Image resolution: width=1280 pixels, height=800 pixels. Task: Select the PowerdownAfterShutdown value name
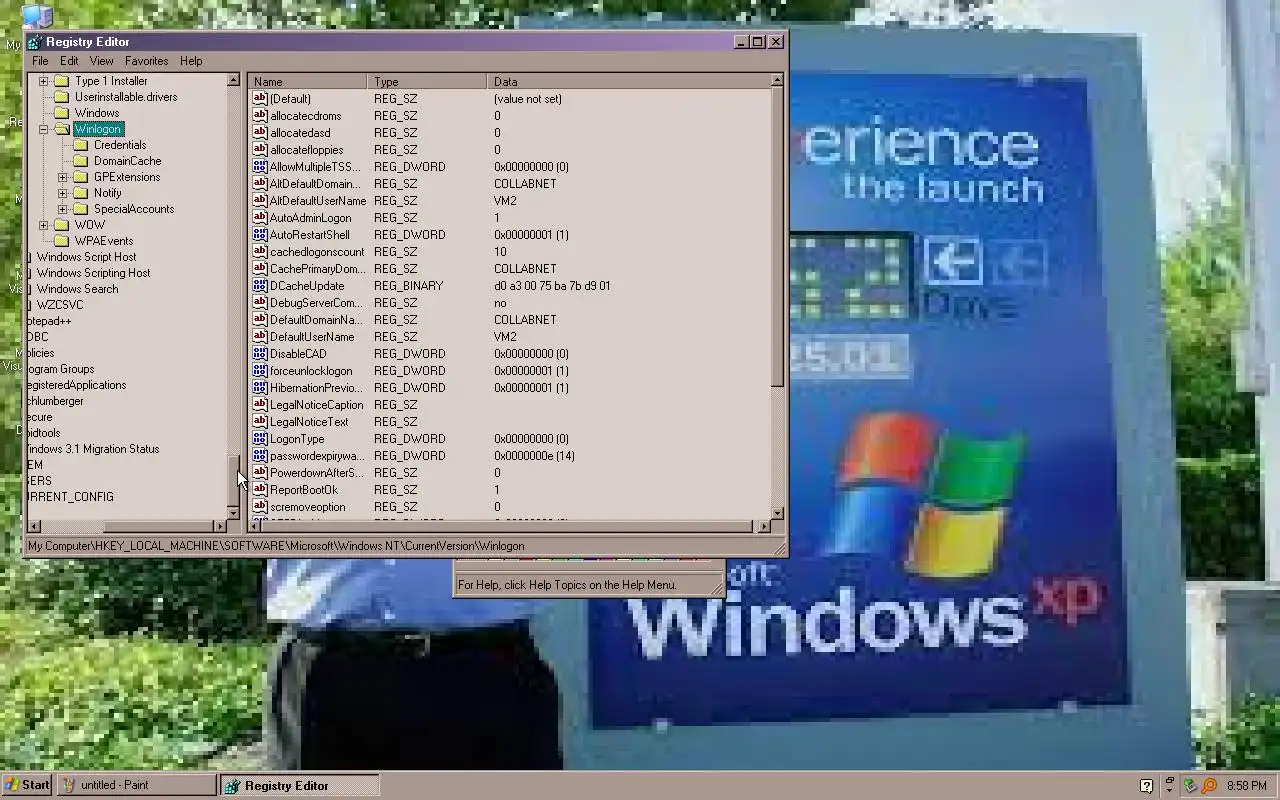click(316, 472)
